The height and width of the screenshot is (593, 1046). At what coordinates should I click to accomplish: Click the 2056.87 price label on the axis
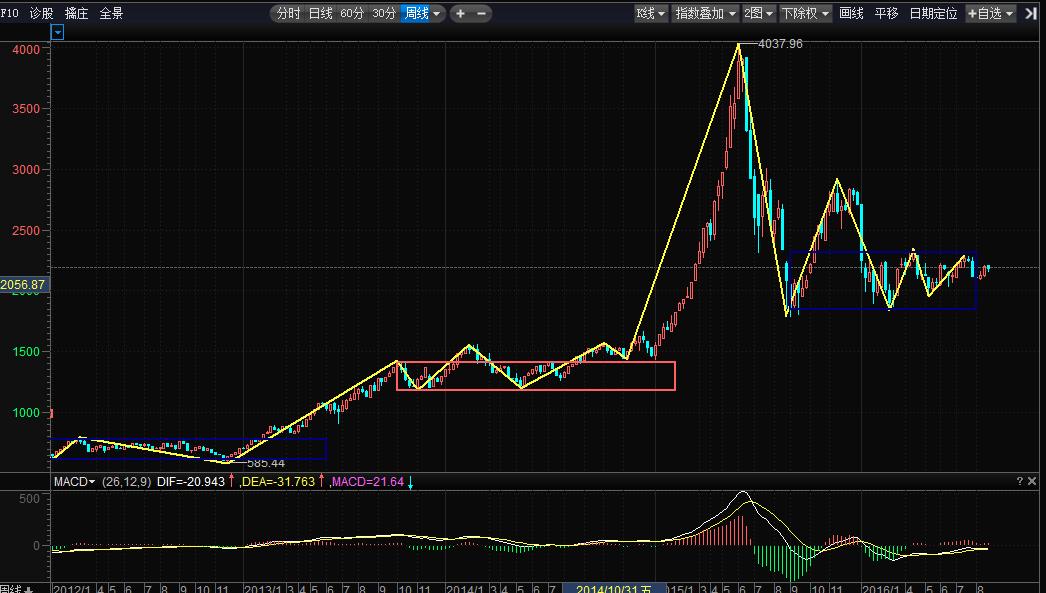(x=24, y=285)
